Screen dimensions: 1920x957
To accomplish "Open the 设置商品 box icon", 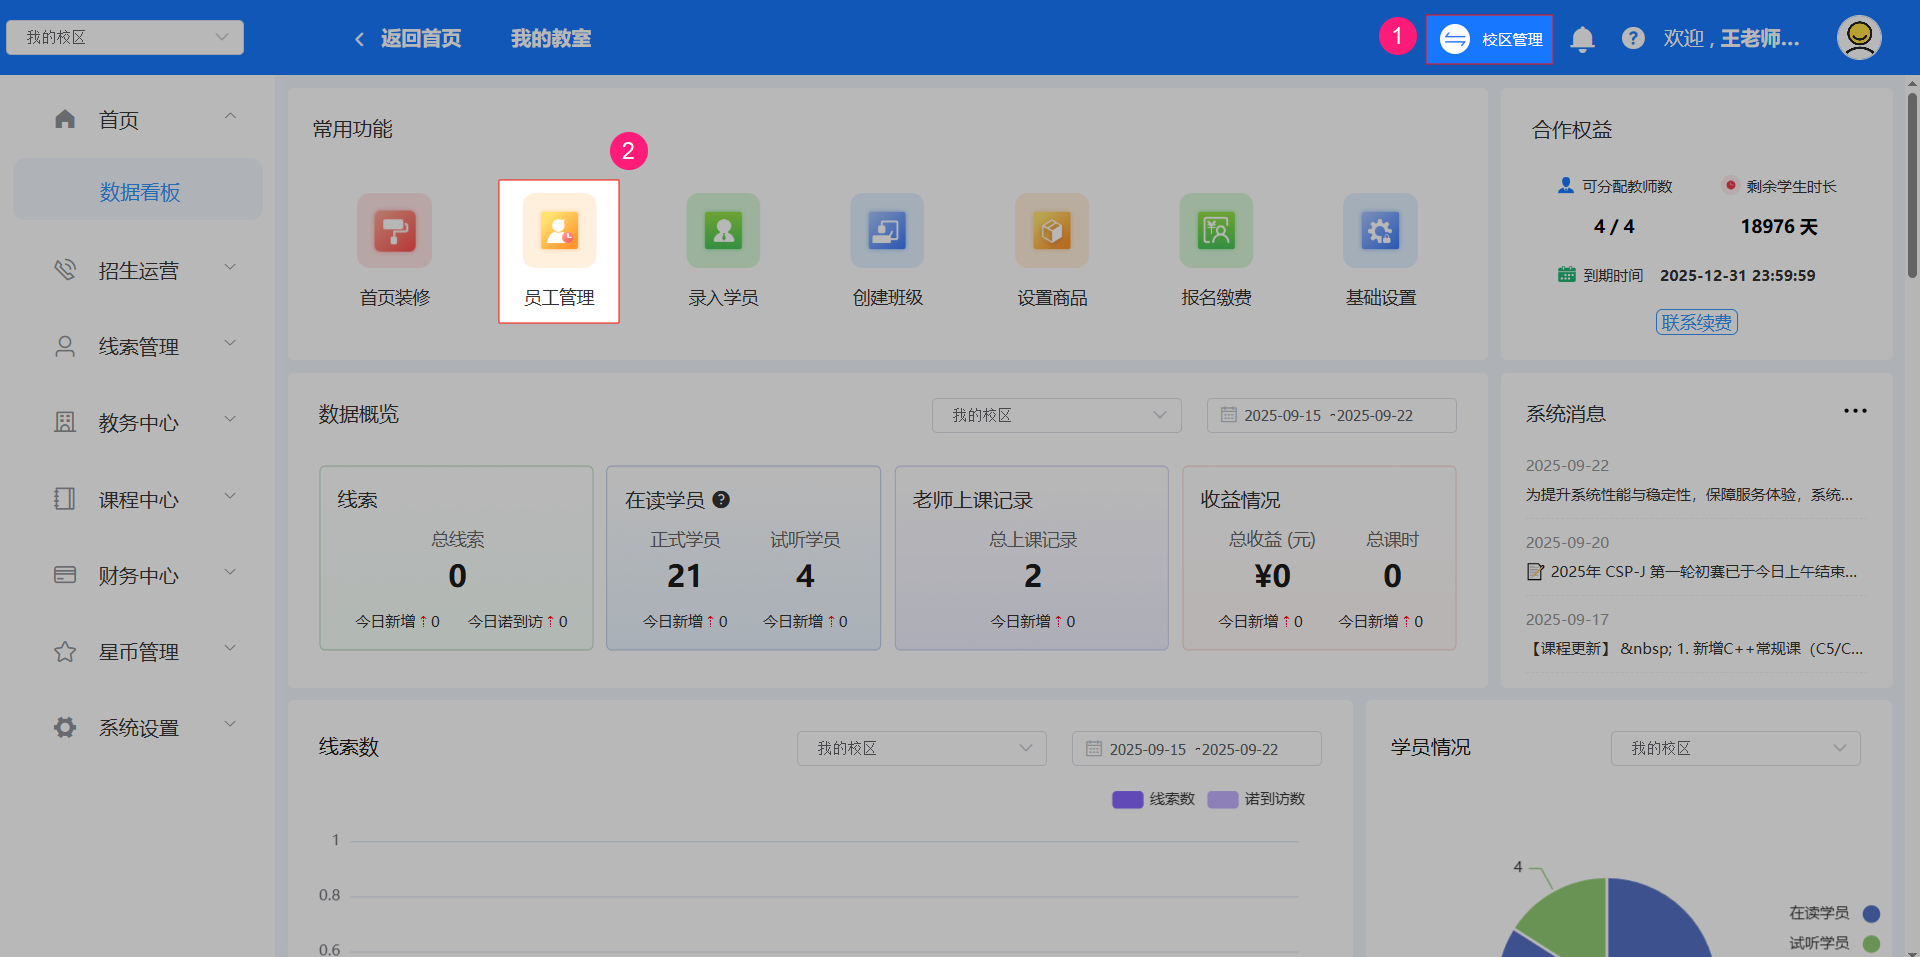I will coord(1052,232).
